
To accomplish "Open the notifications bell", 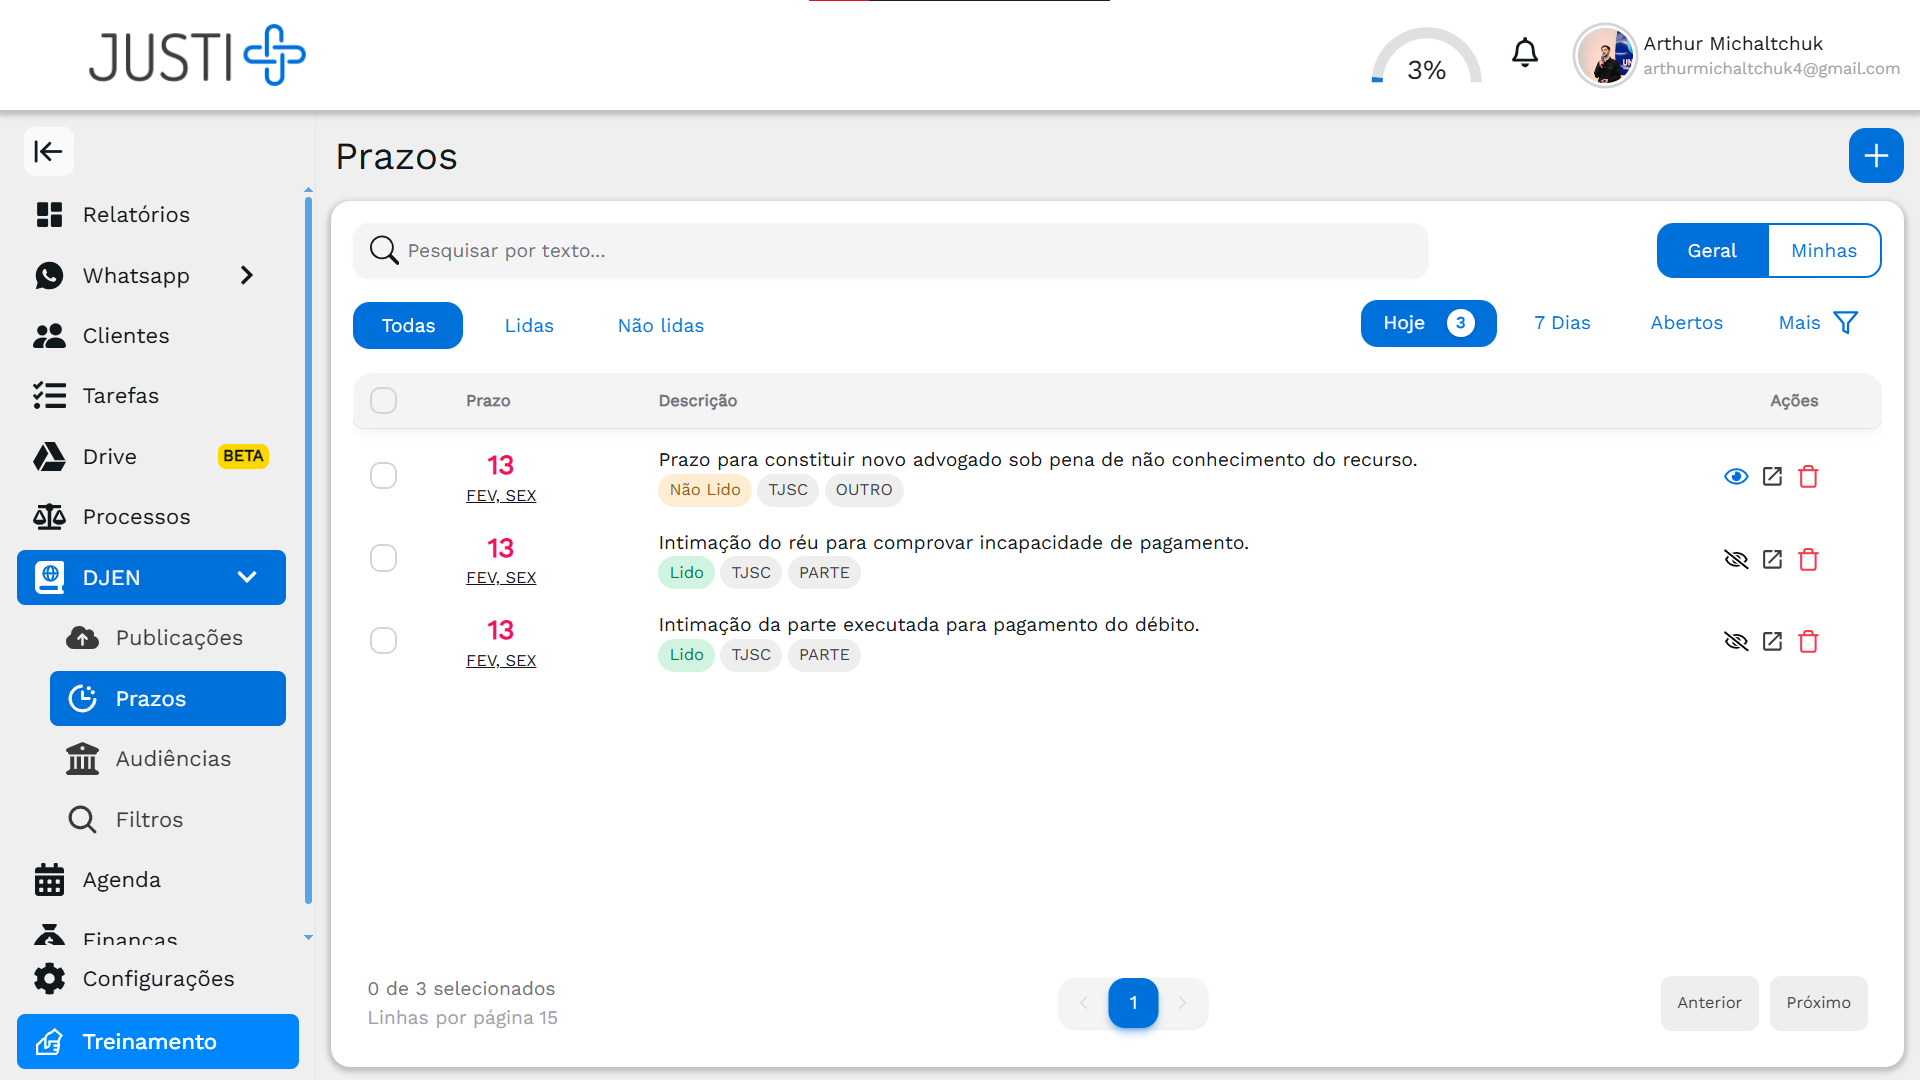I will click(1524, 53).
